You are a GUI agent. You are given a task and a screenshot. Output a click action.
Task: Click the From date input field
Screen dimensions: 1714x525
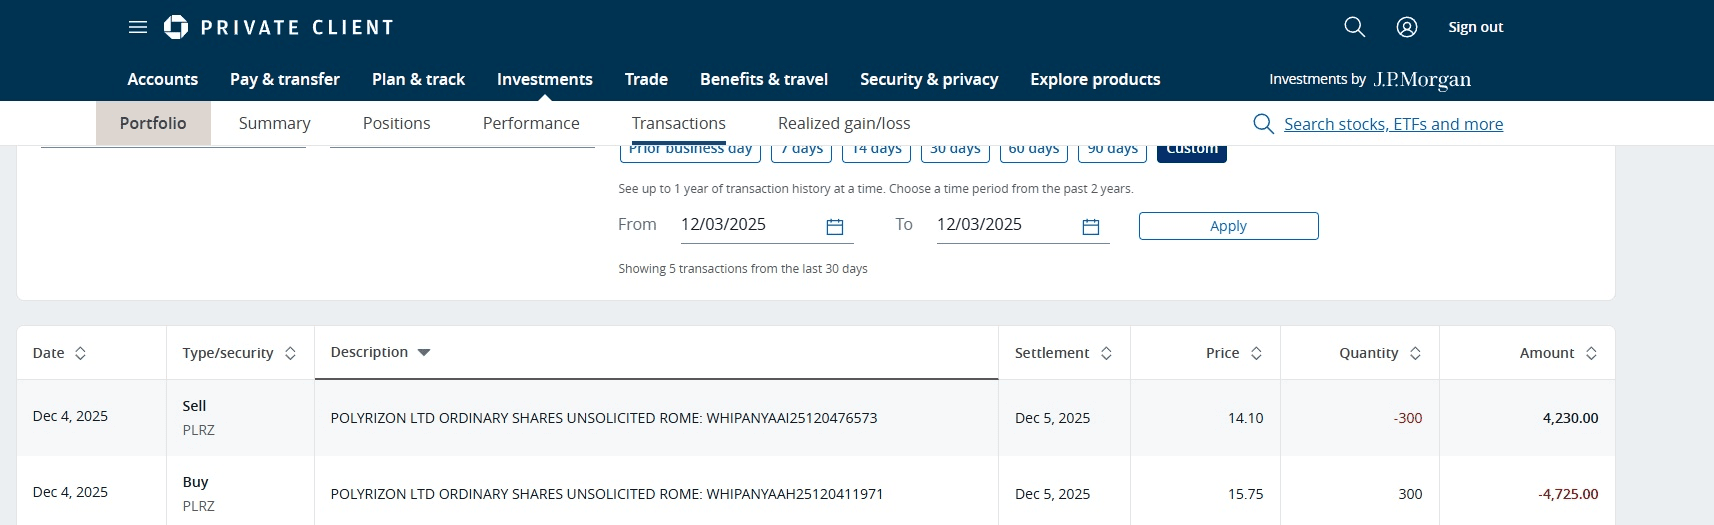[x=745, y=225]
